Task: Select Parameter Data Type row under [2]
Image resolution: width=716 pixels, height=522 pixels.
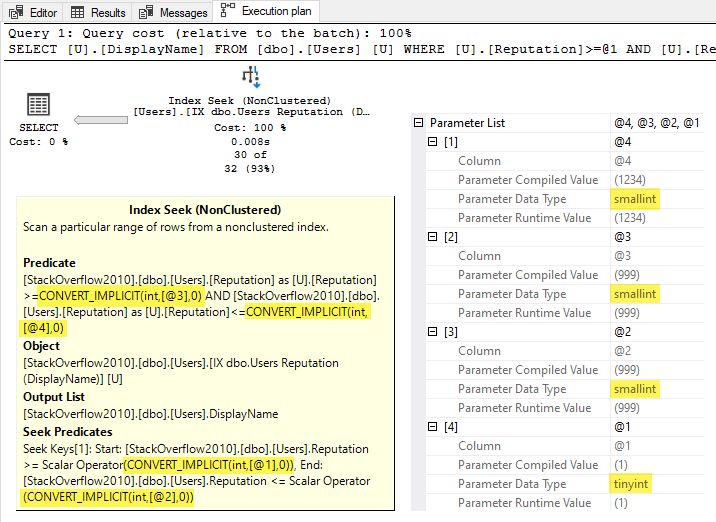Action: [x=564, y=294]
